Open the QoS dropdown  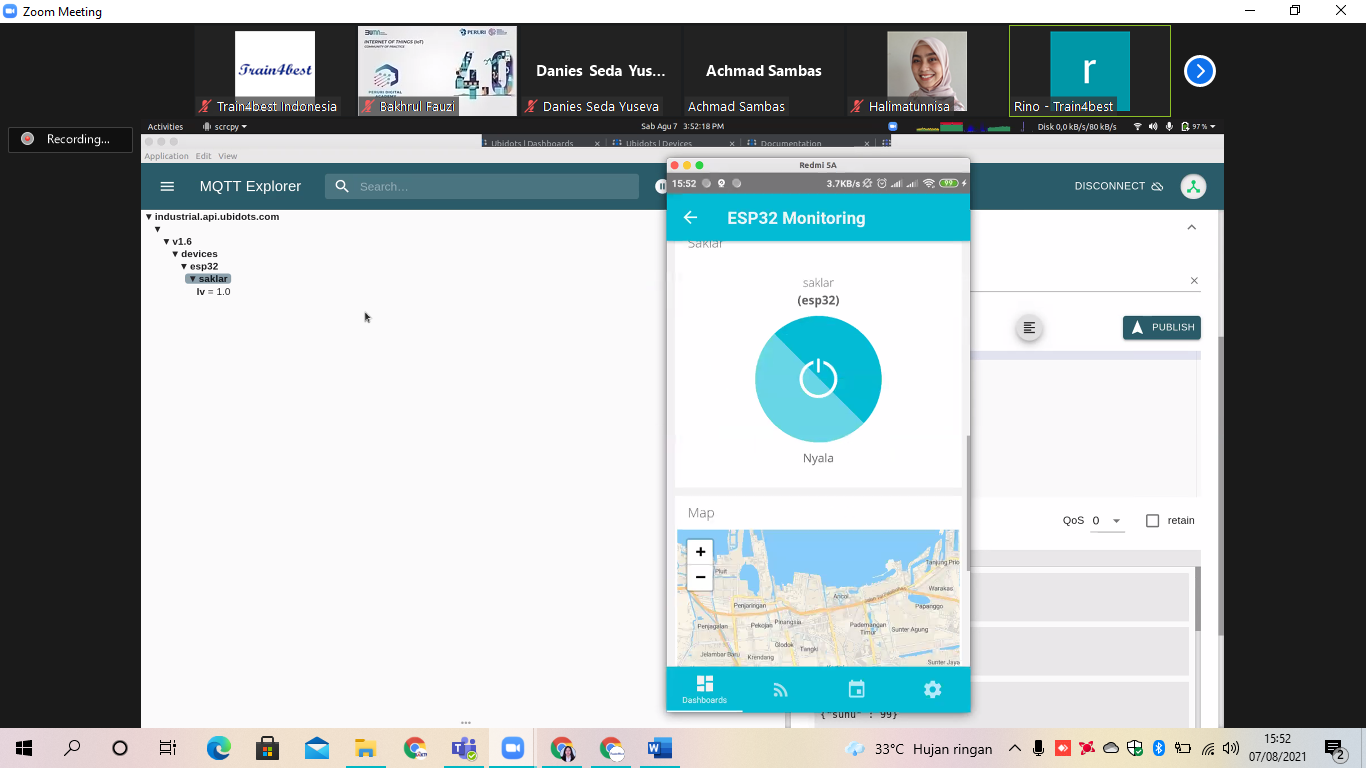(1107, 521)
